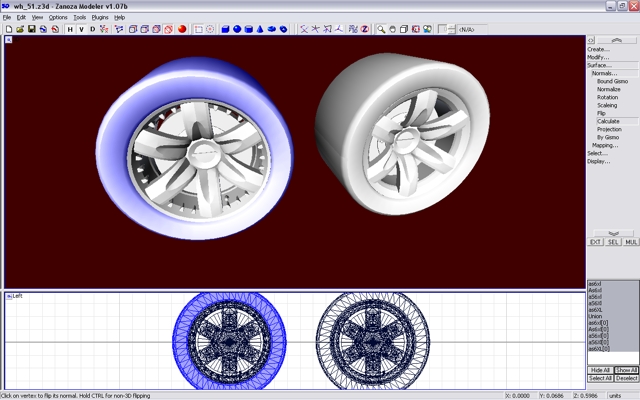Screen dimensions: 640x400
Task: Expand the Modify... panel section
Action: (x=599, y=57)
